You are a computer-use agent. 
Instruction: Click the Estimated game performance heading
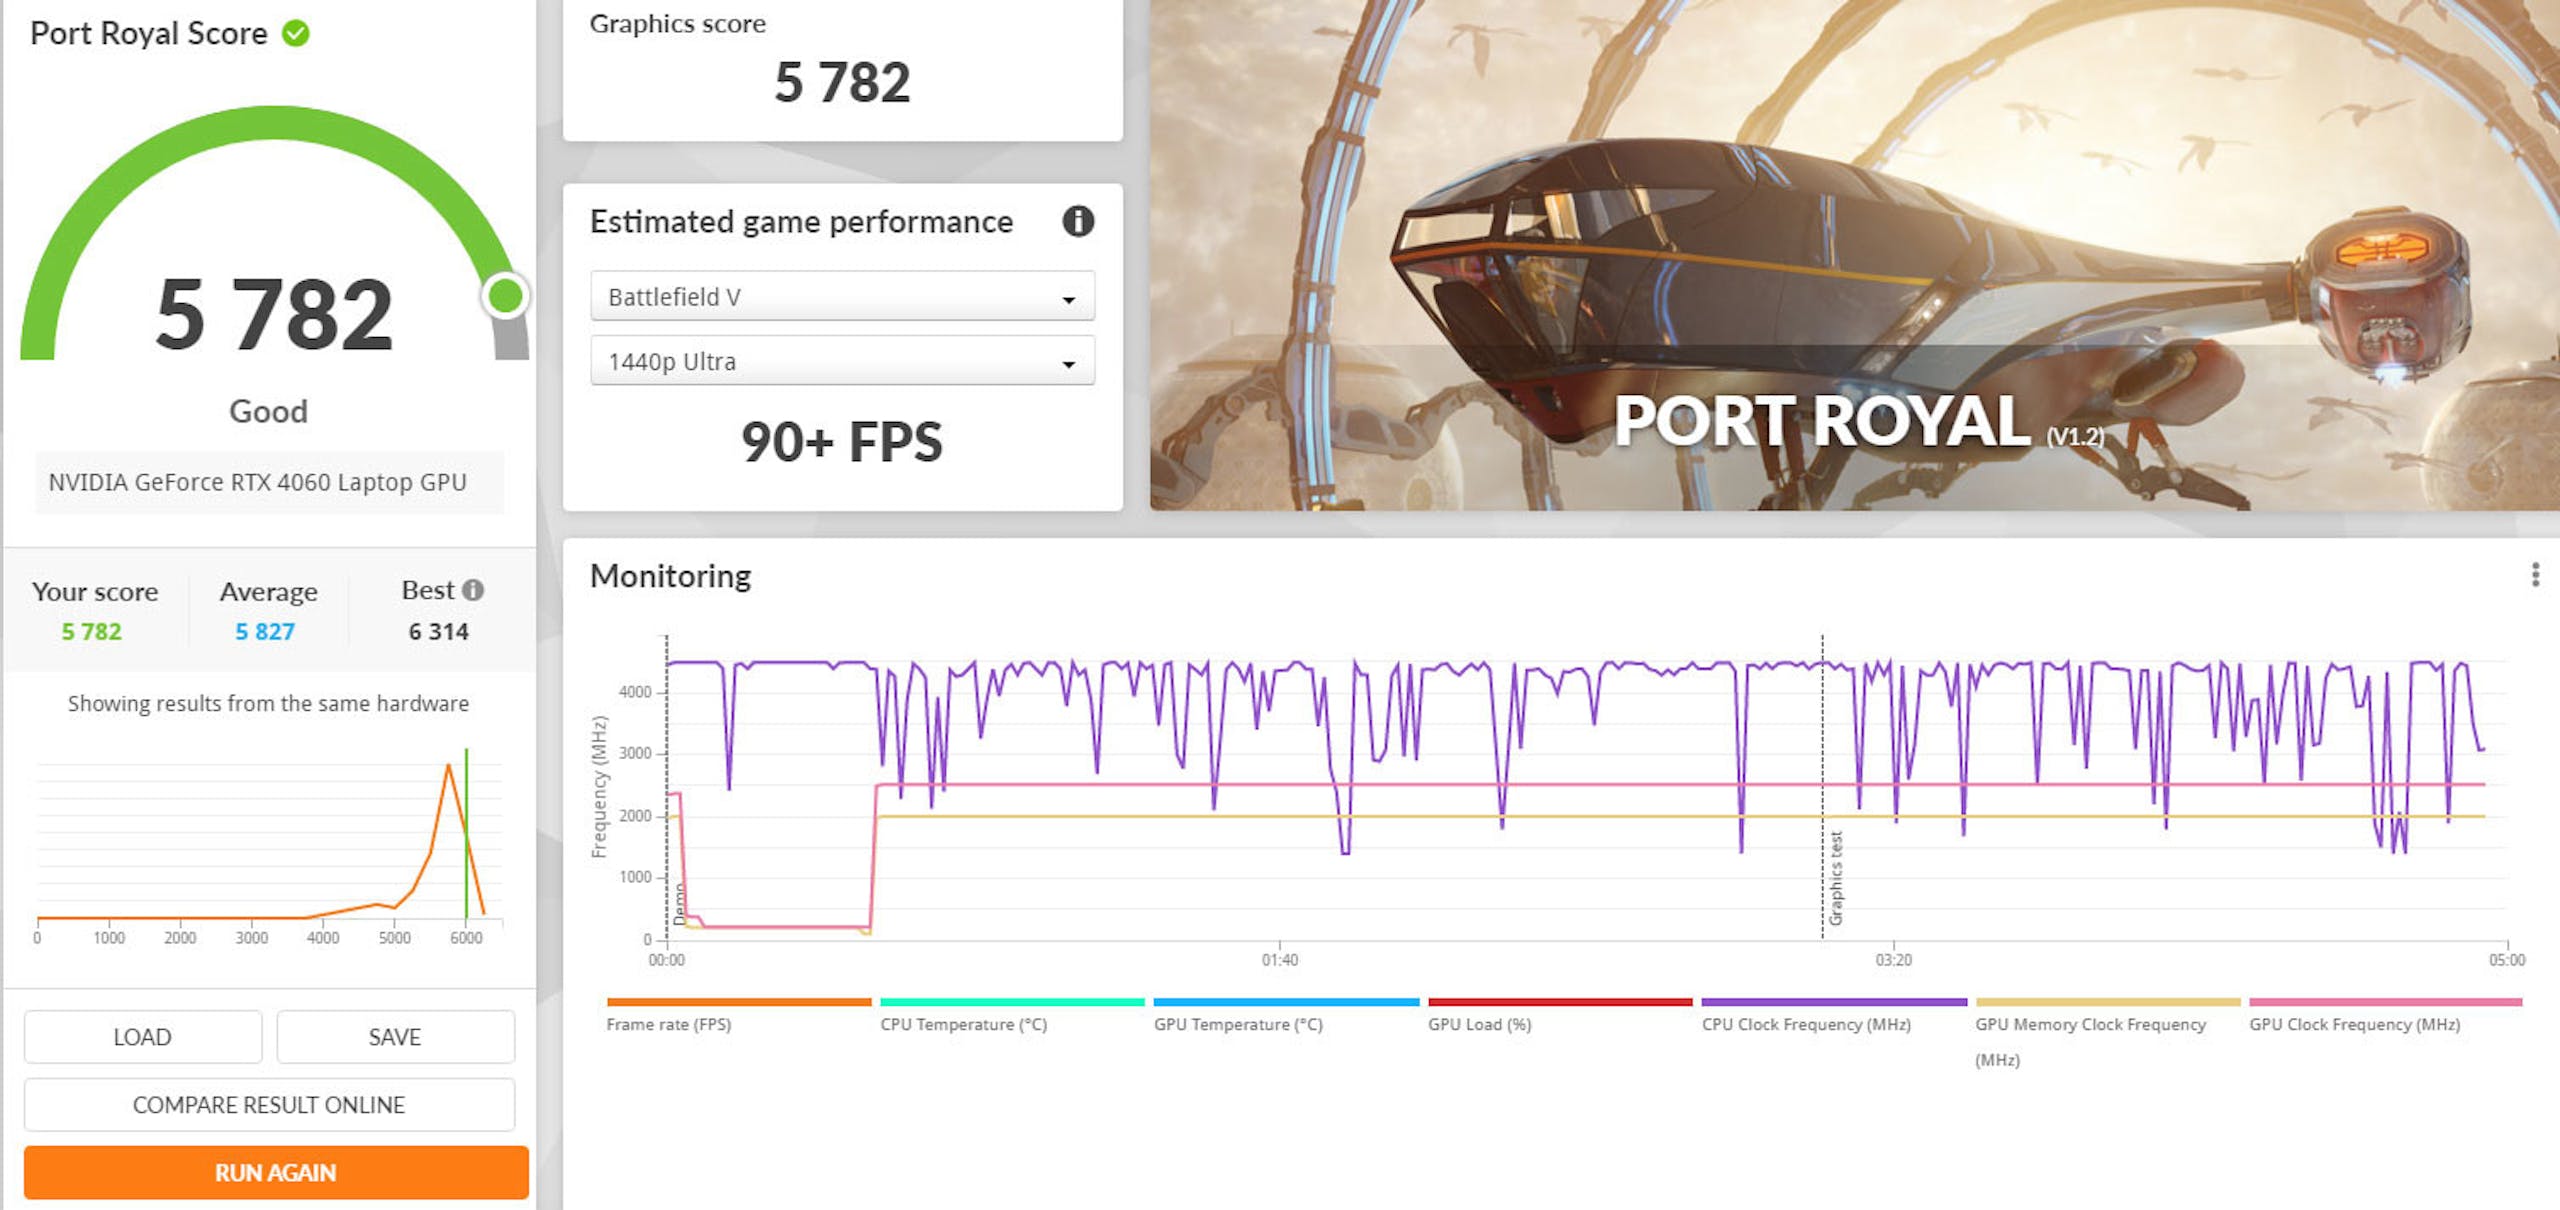pos(801,221)
